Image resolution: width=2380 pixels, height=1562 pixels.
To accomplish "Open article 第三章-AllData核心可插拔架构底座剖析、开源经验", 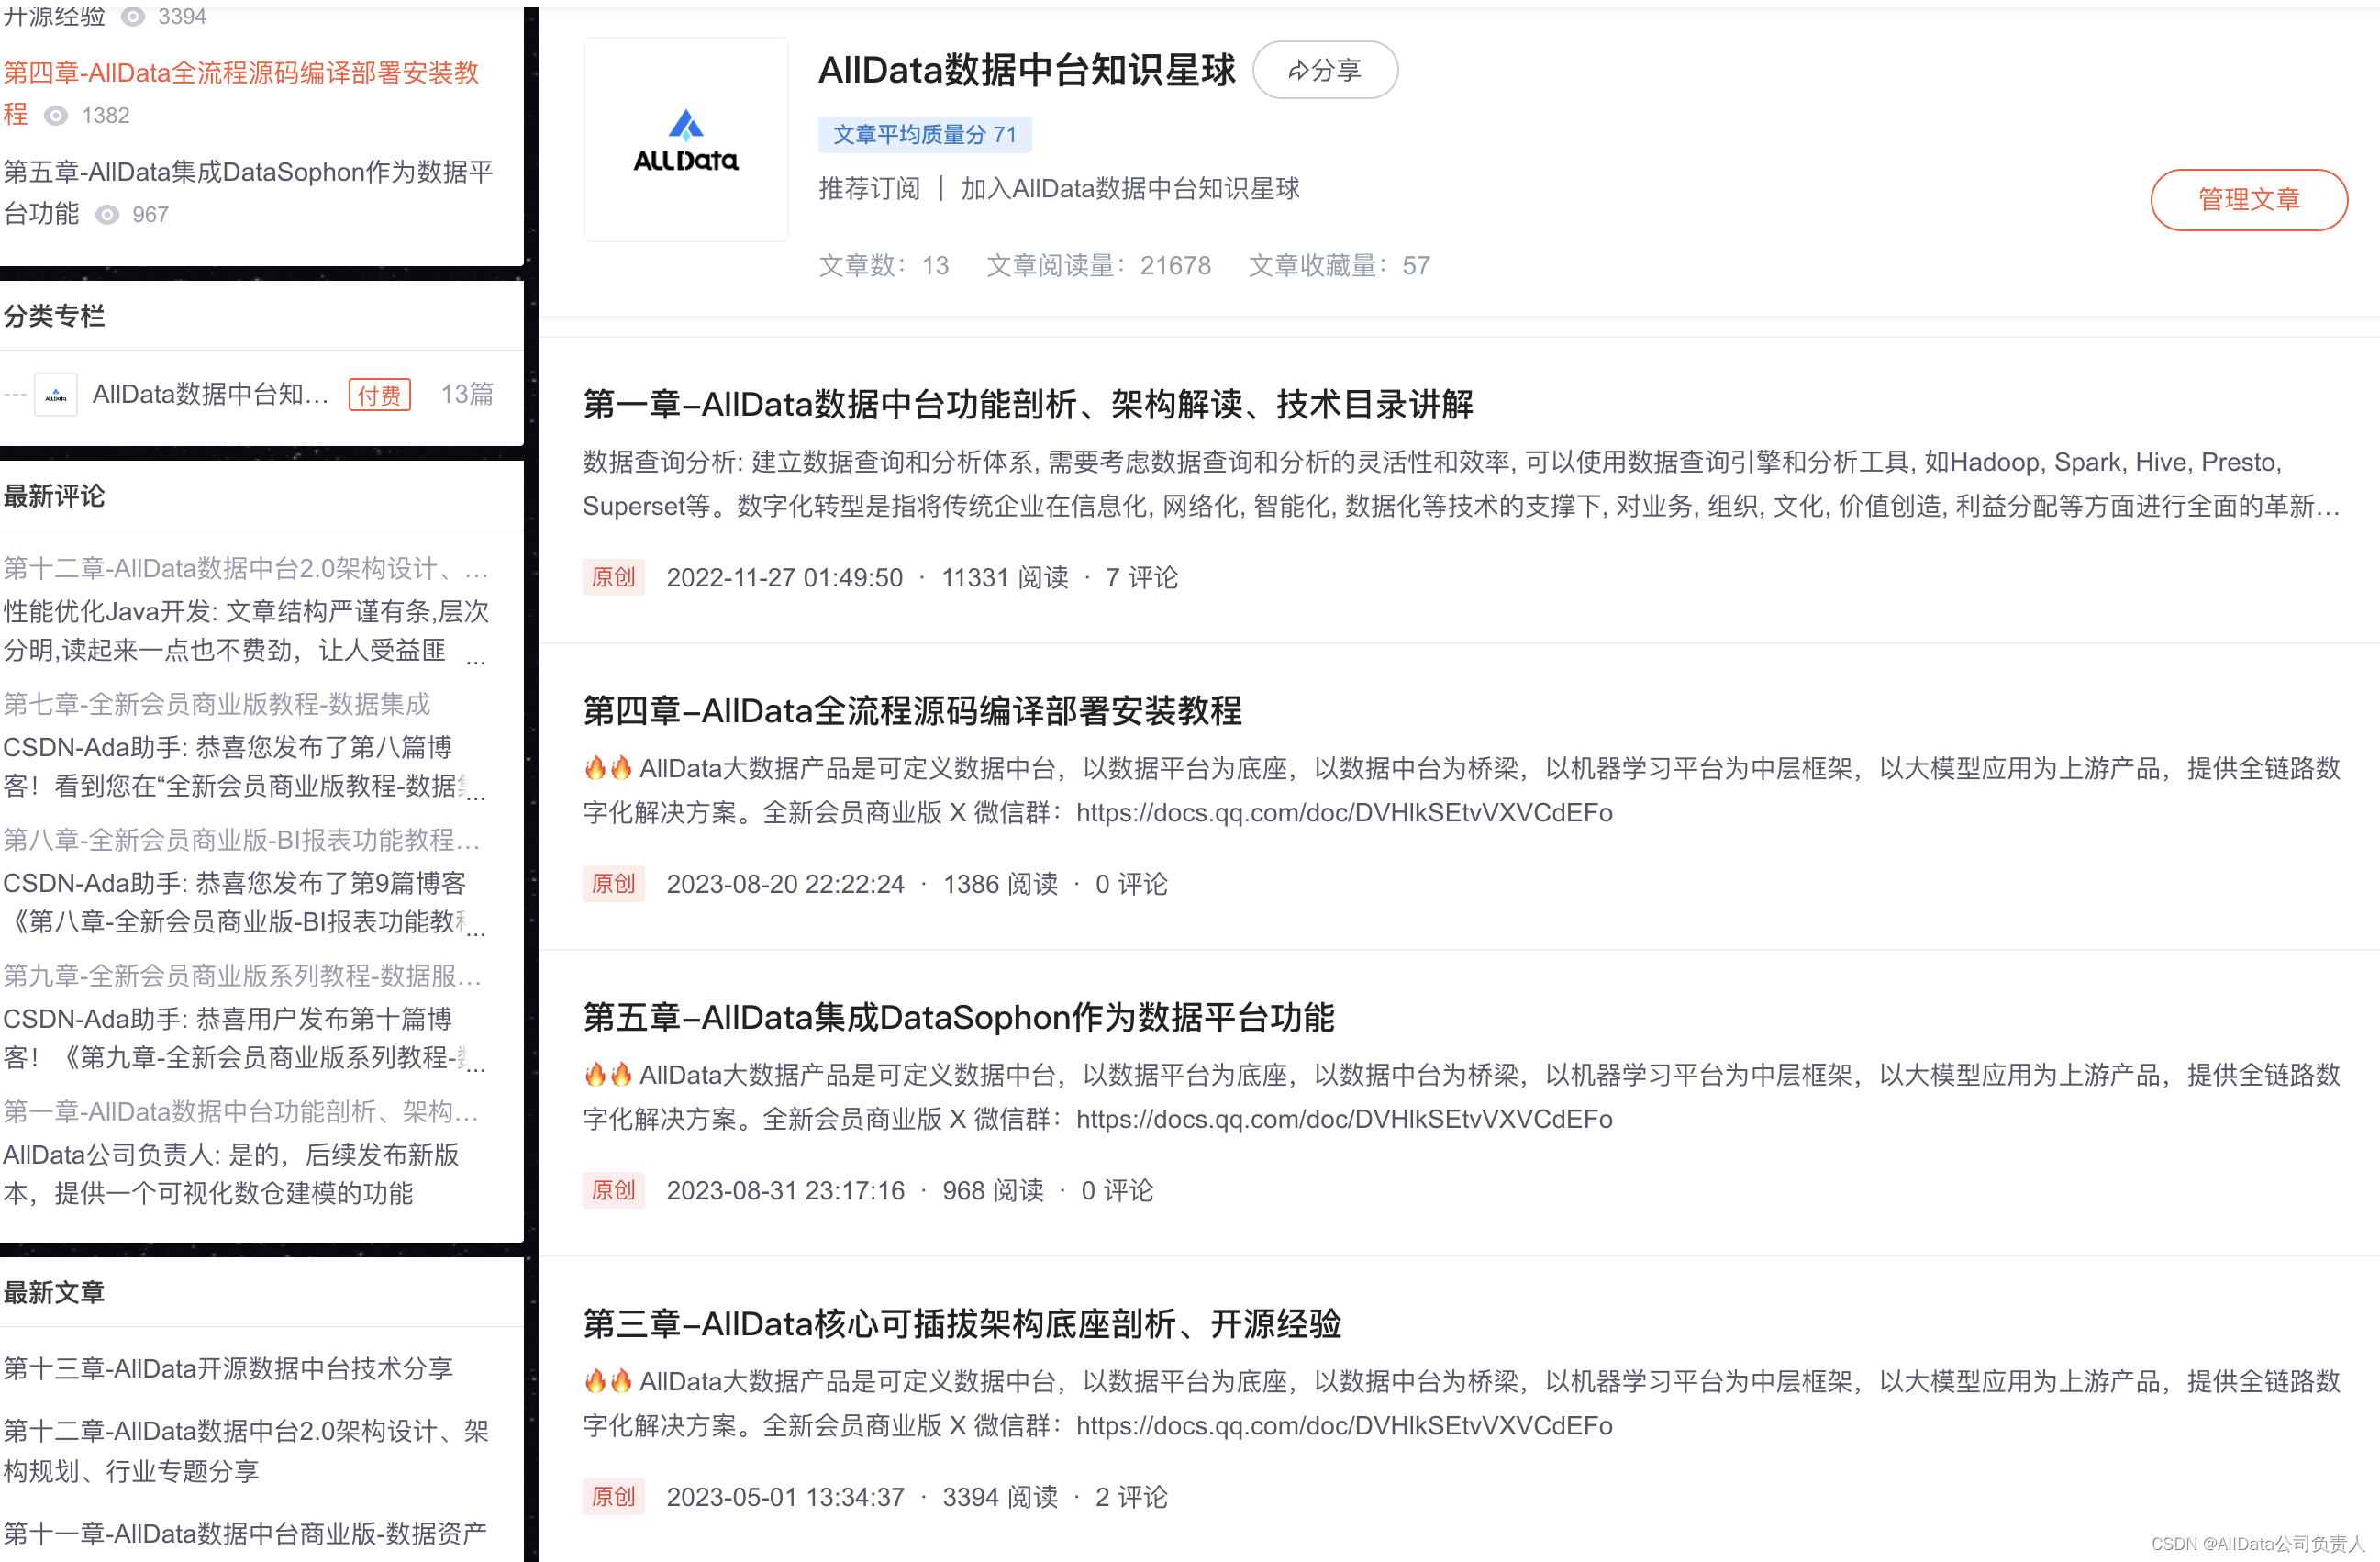I will coord(962,1324).
